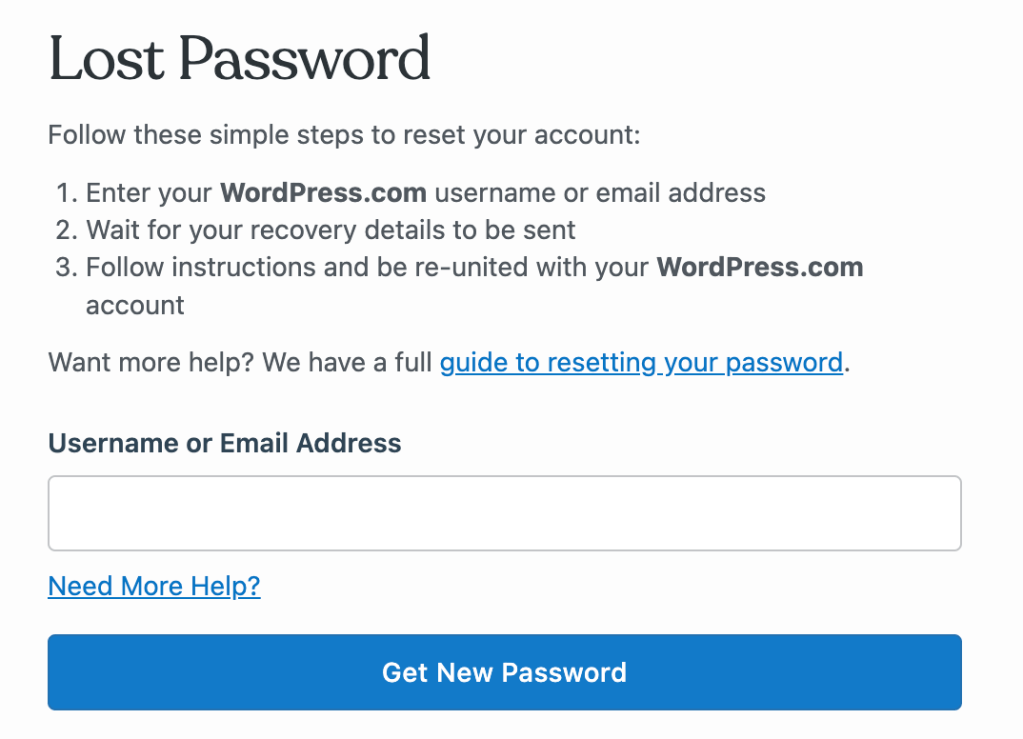
Task: Click the Need More Help? link
Action: pyautogui.click(x=154, y=586)
